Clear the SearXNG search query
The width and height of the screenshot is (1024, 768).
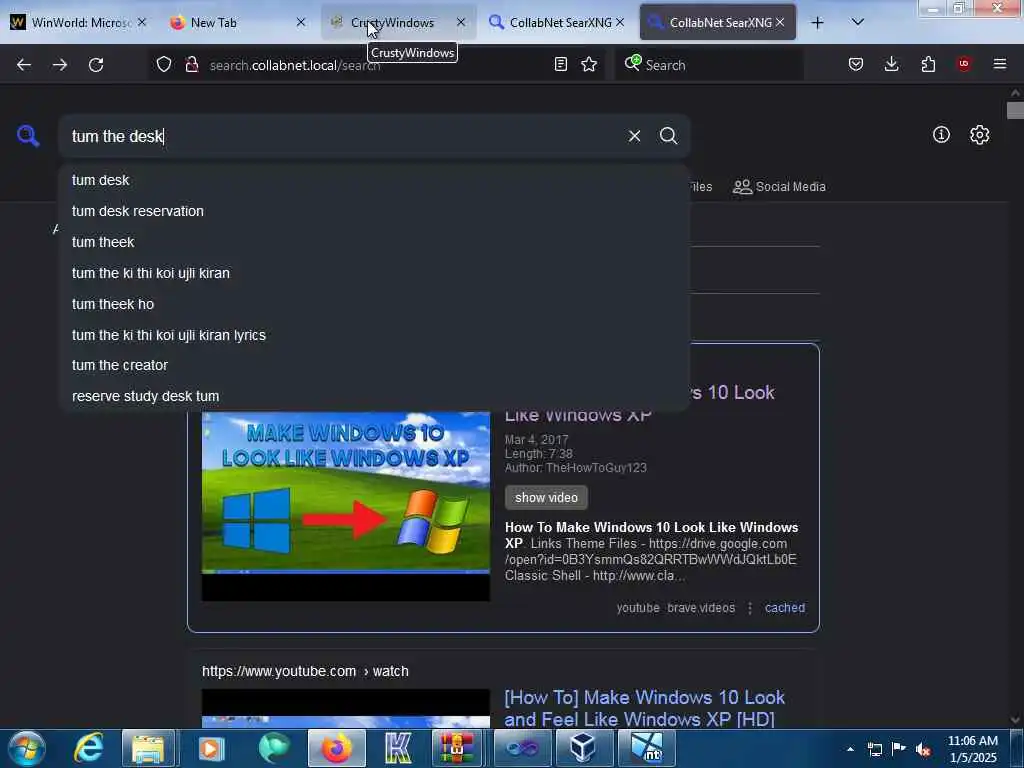(634, 136)
